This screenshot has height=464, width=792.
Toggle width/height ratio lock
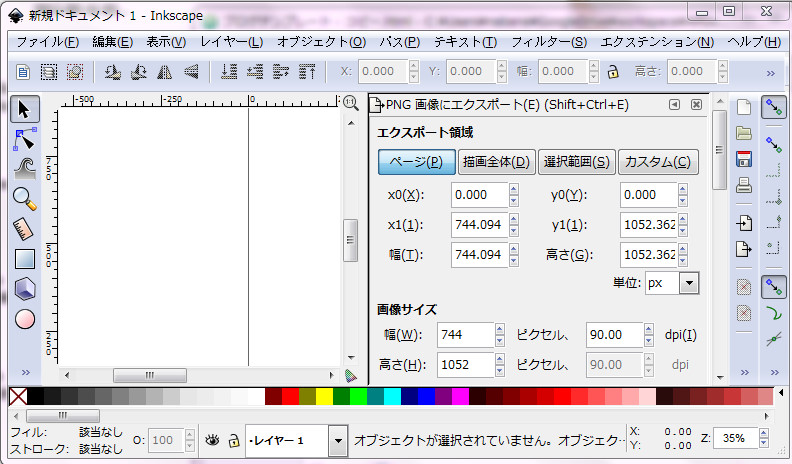(x=613, y=72)
